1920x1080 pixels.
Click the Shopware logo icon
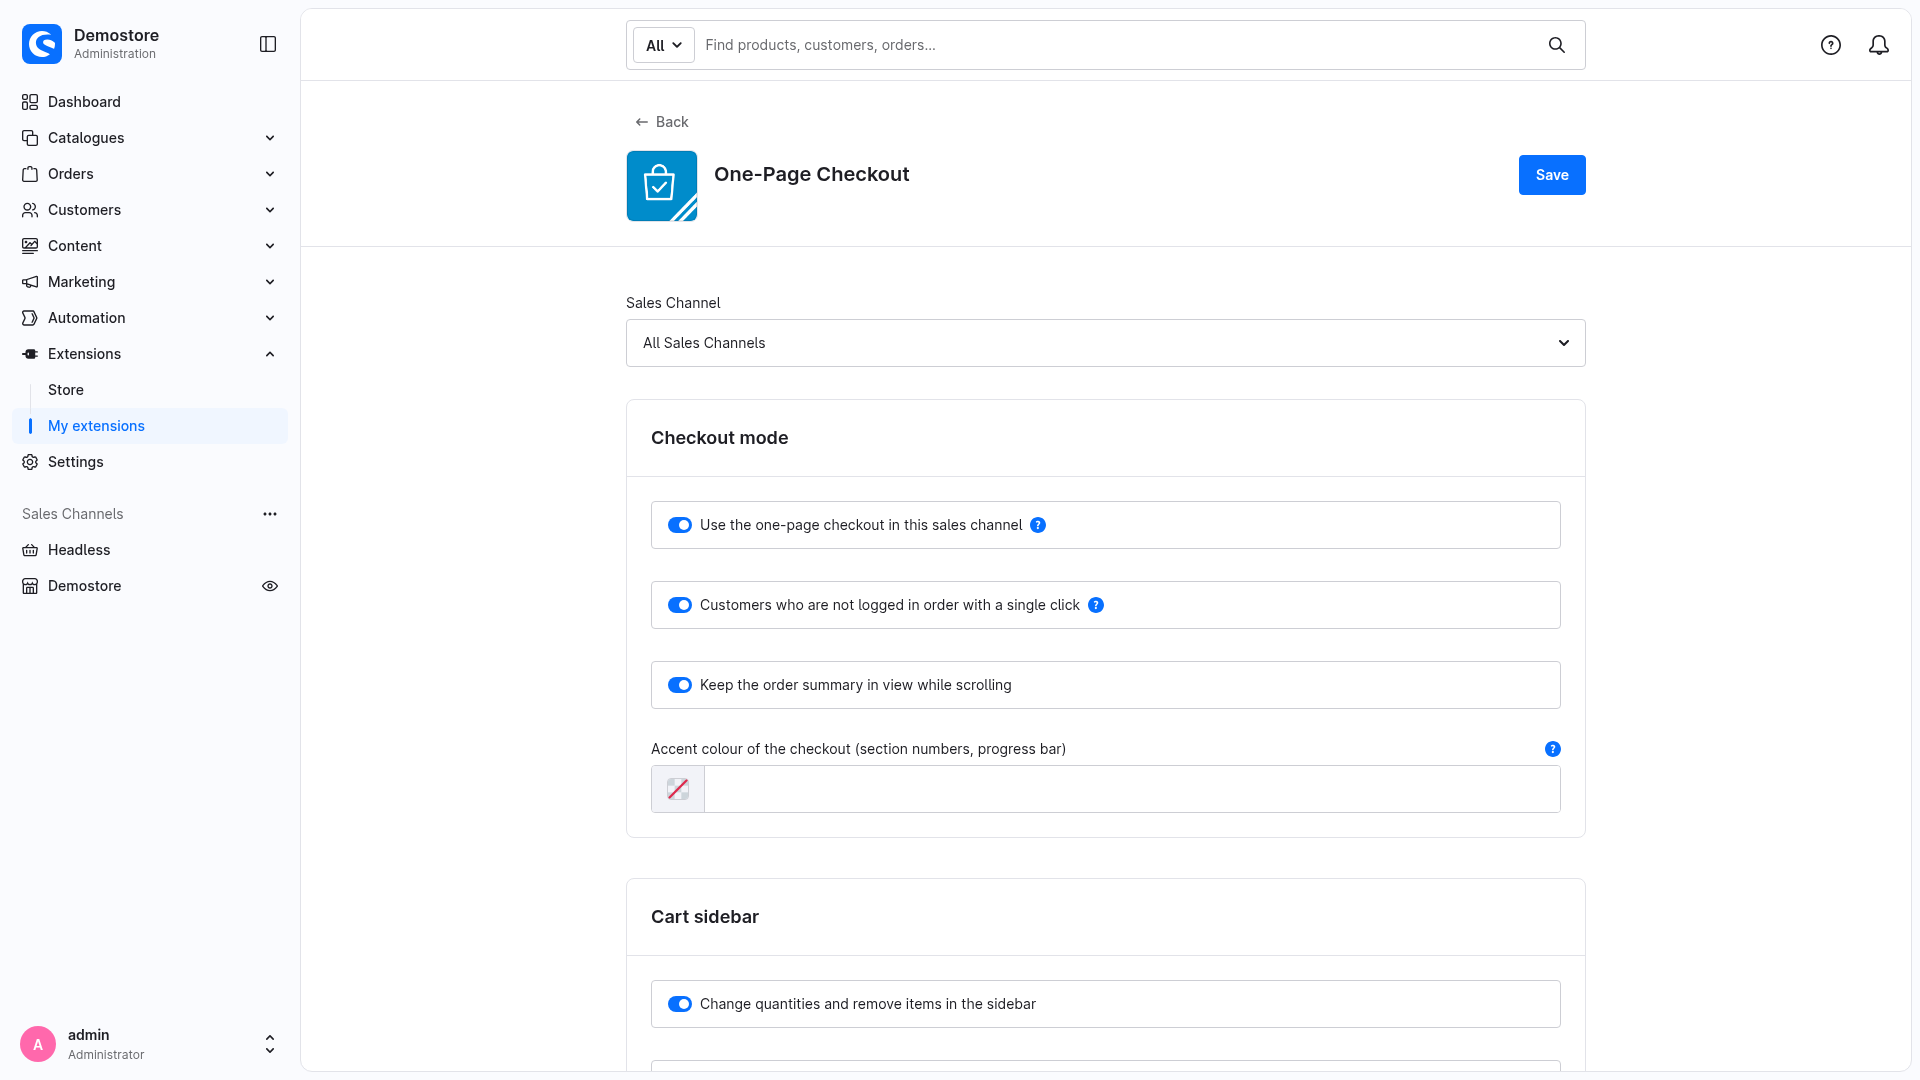[x=42, y=44]
